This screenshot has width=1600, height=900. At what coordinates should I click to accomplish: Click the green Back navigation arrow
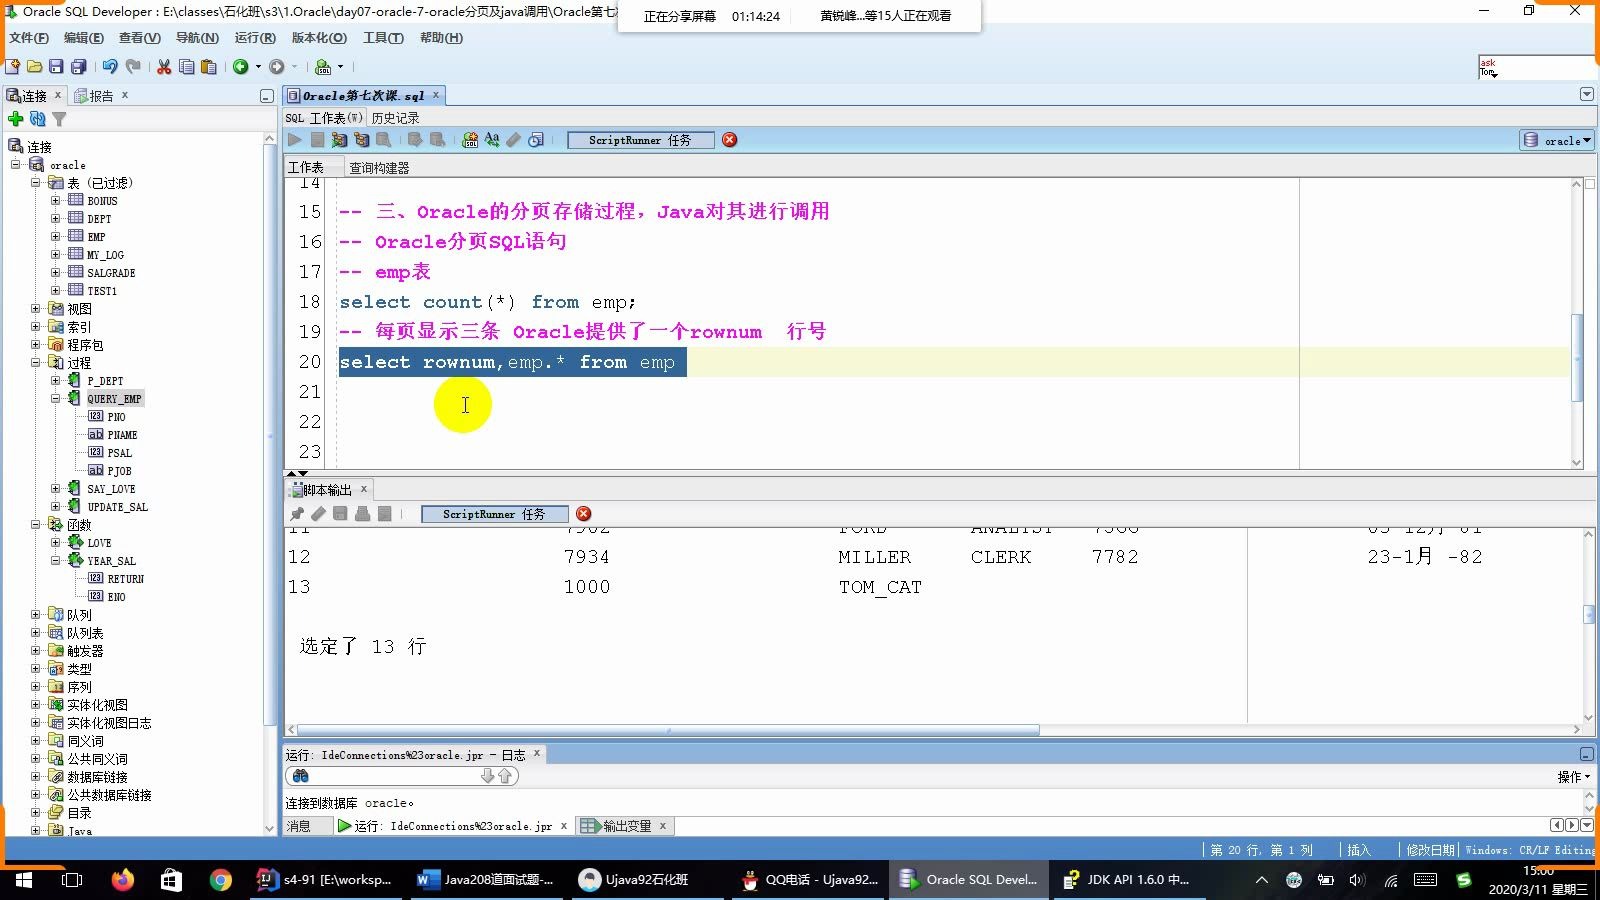tap(240, 67)
